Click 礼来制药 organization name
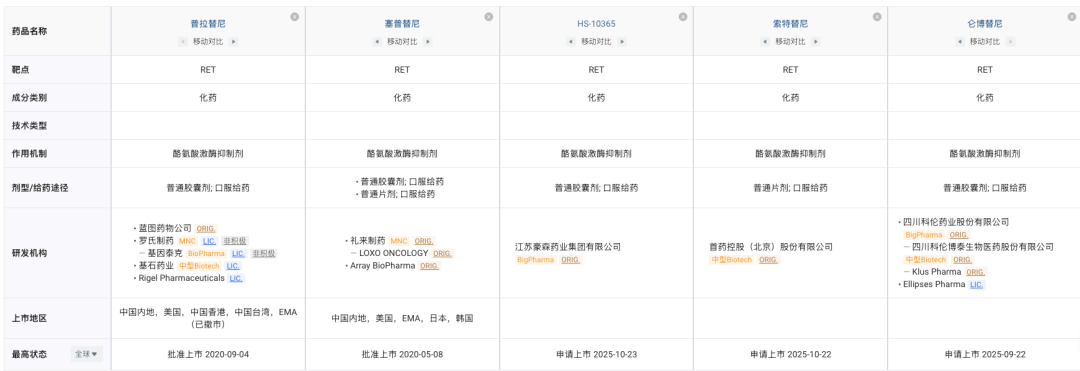Image resolution: width=1080 pixels, height=371 pixels. pos(368,241)
